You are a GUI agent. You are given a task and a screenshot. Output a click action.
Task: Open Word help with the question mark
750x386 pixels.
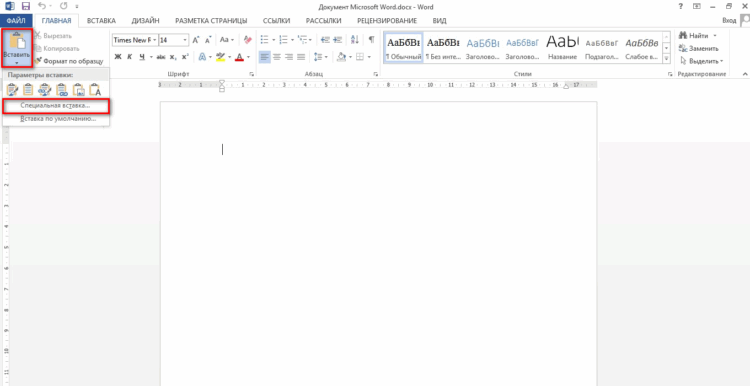pos(681,6)
